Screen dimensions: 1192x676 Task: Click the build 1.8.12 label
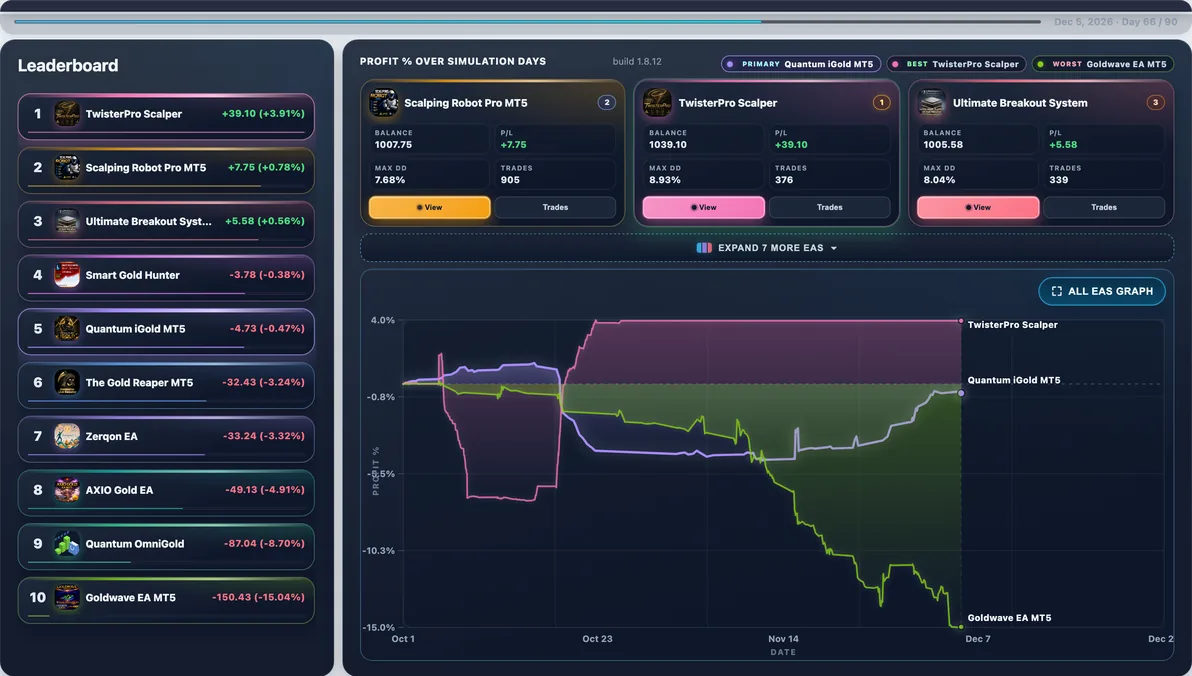[x=637, y=62]
